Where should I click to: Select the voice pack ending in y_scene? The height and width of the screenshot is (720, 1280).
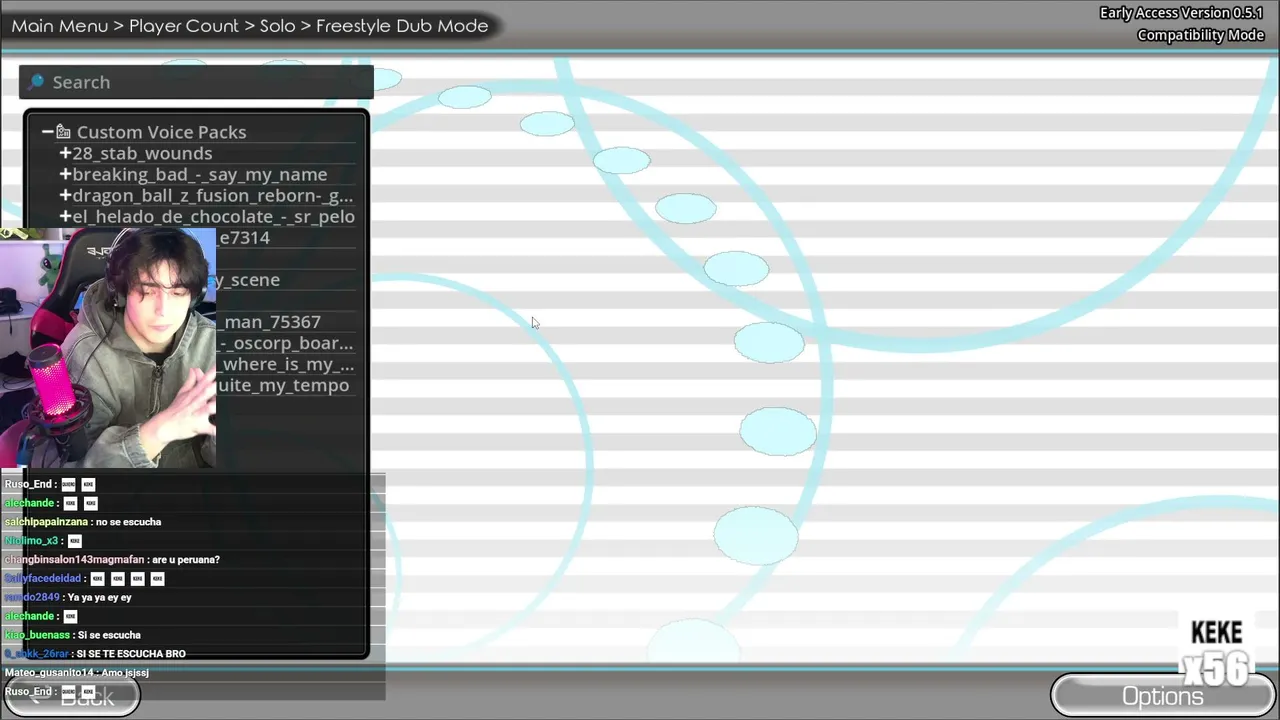pos(248,279)
